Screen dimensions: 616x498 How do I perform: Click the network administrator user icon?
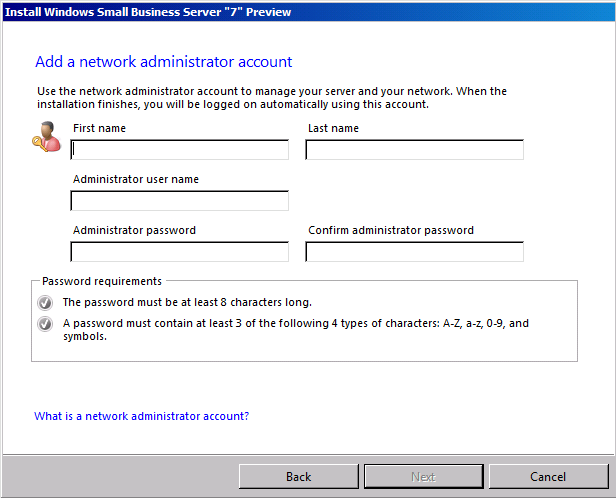pos(46,135)
